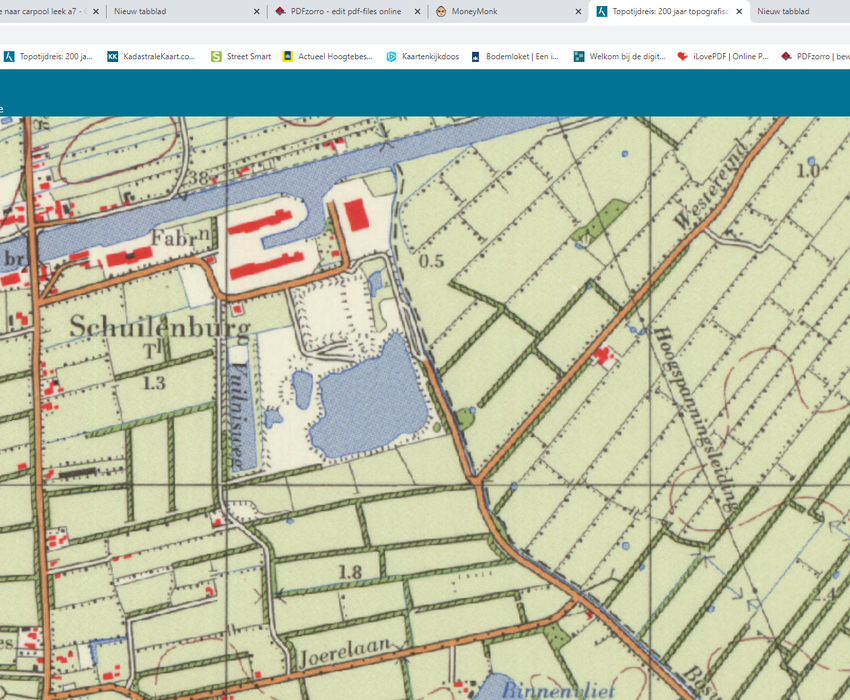Click the Bodemloket bookmark icon
The image size is (850, 700).
(475, 56)
